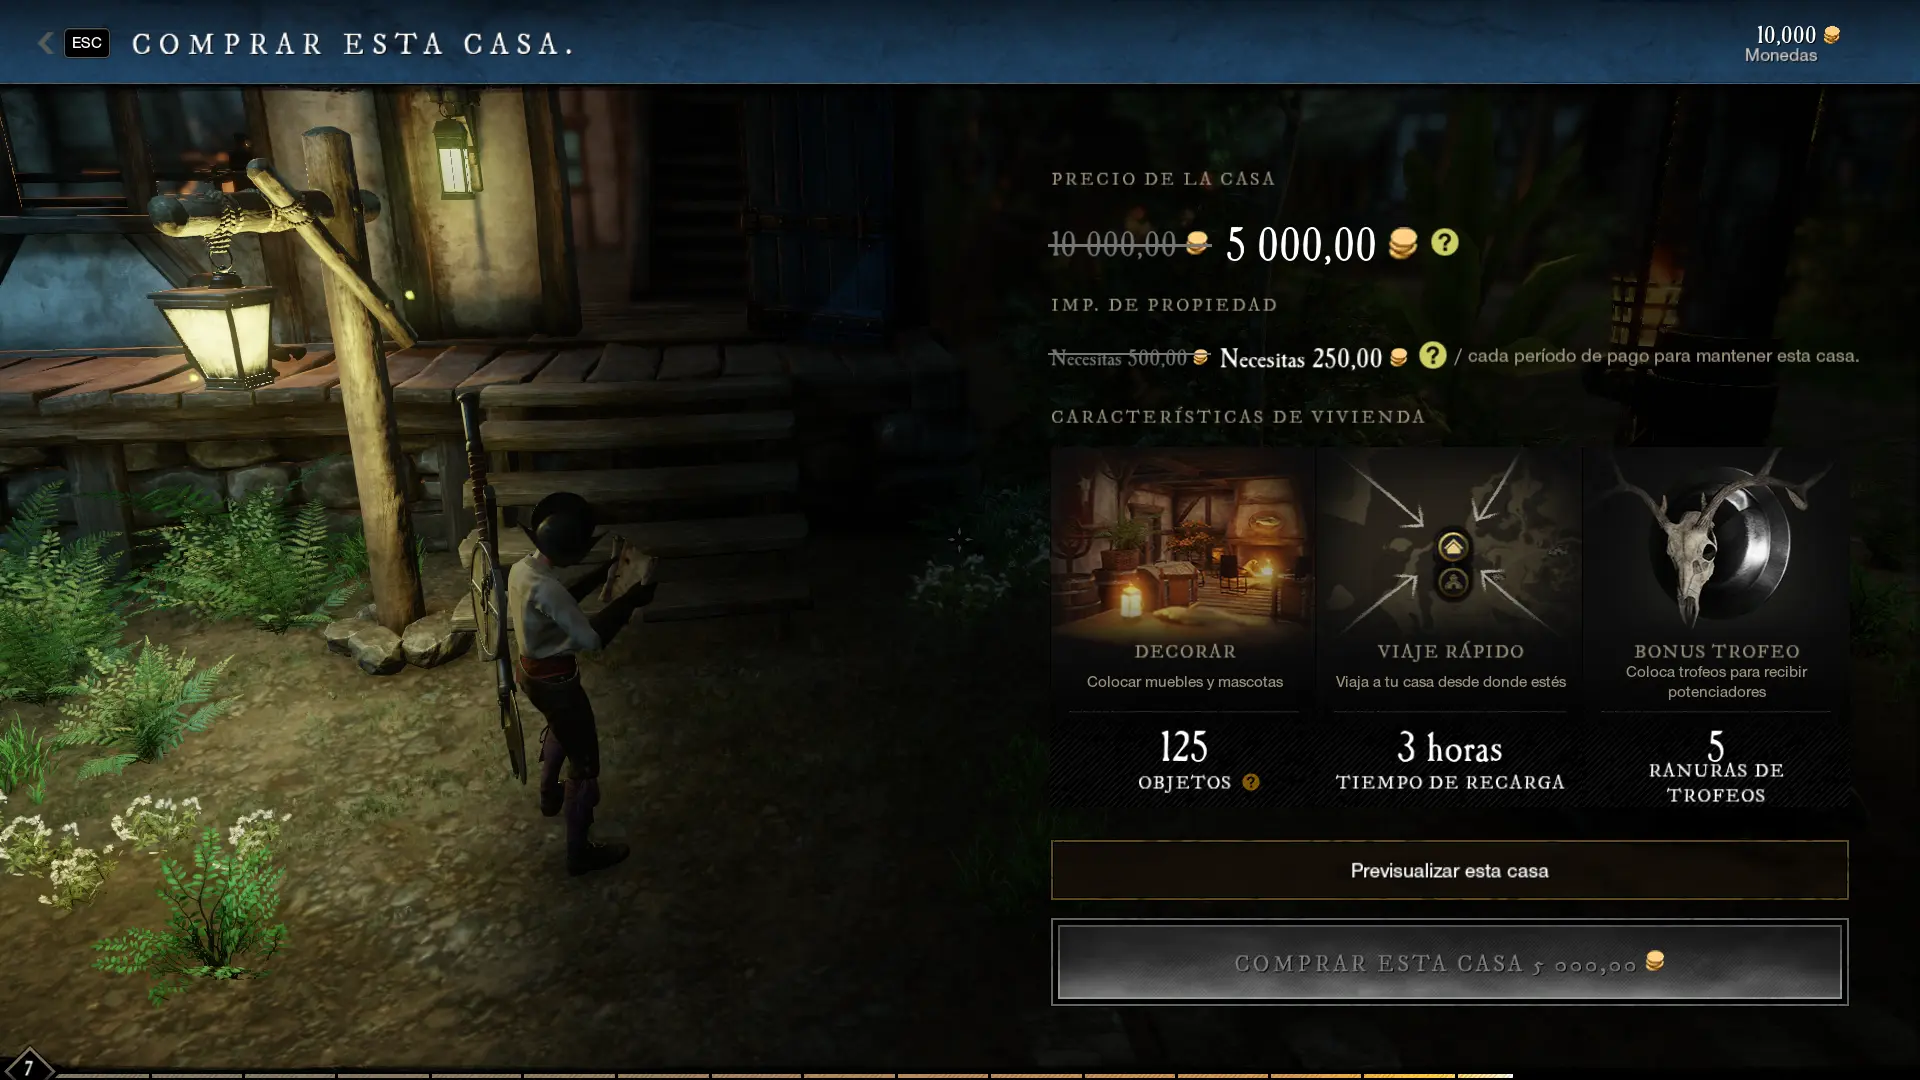Viewport: 1920px width, 1080px height.
Task: Click the Bonus Trofeo skull image
Action: (x=1716, y=541)
